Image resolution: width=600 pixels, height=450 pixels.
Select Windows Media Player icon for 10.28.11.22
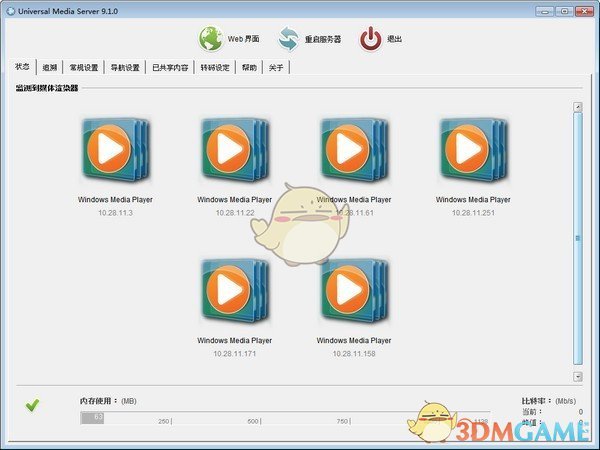(235, 149)
